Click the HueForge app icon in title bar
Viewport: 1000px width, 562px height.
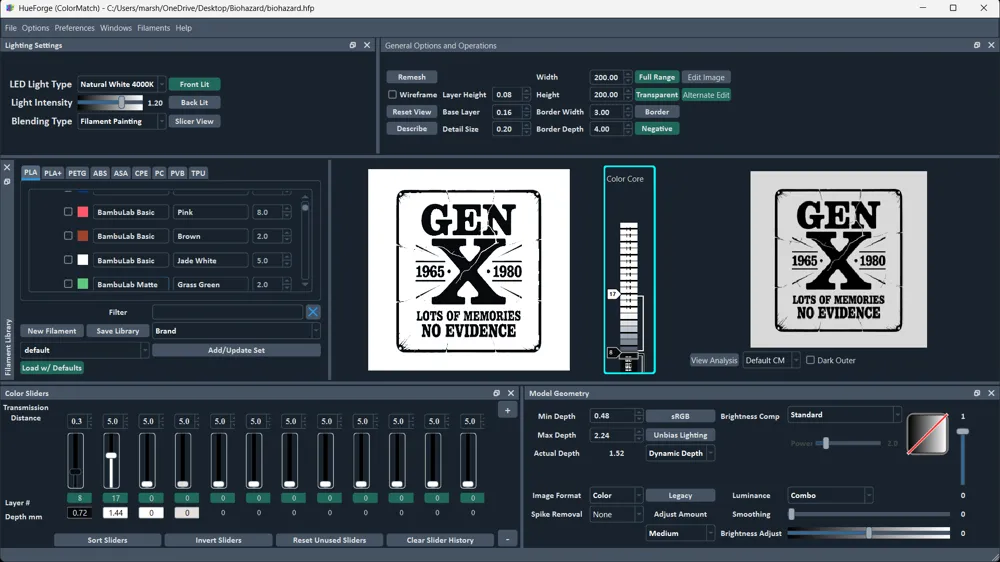point(10,8)
